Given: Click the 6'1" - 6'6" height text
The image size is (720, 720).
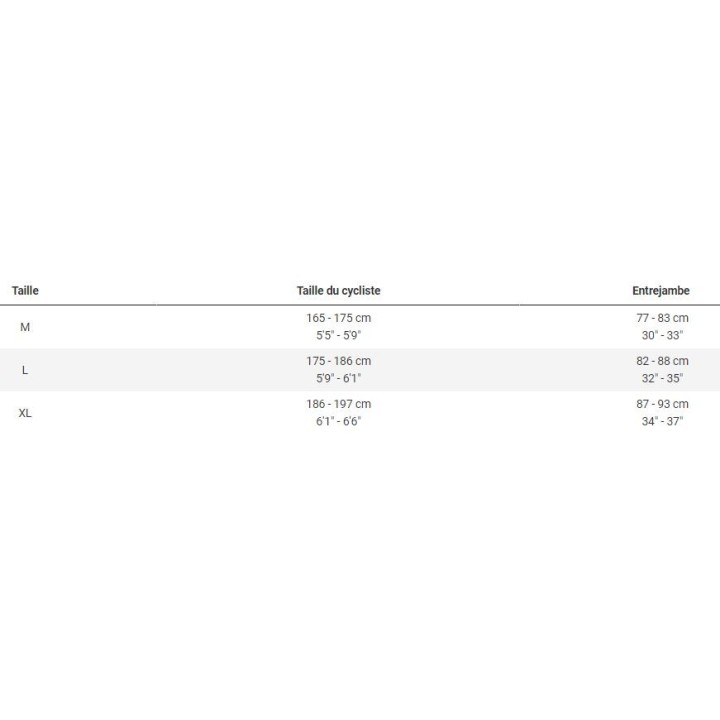Looking at the screenshot, I should click(x=338, y=421).
